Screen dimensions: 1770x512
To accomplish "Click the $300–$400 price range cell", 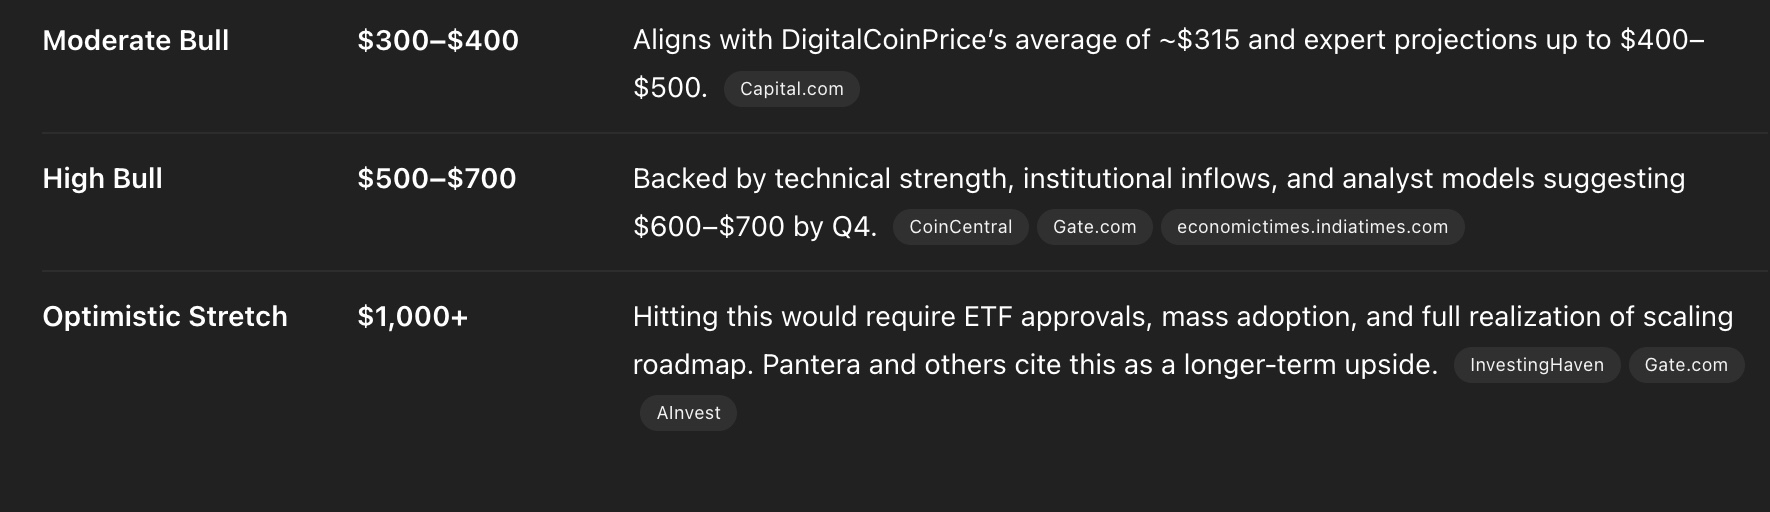I will [438, 40].
